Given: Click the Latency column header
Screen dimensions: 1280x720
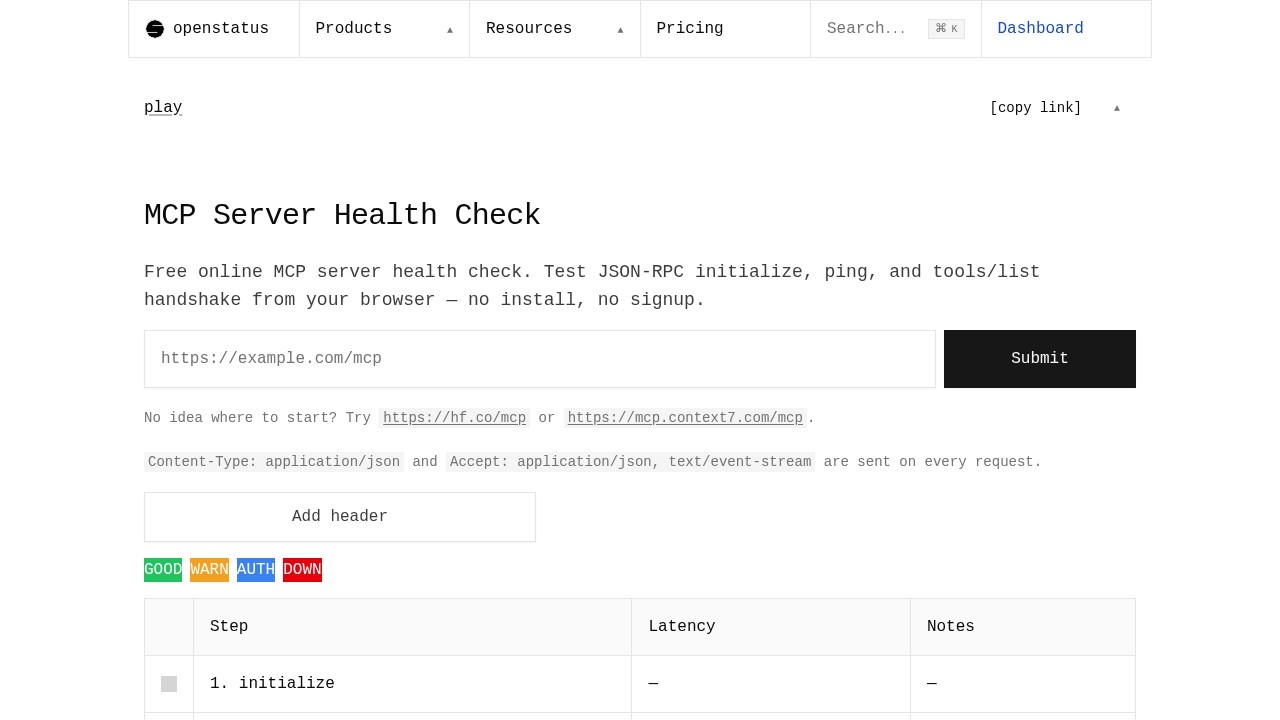Looking at the screenshot, I should (771, 627).
